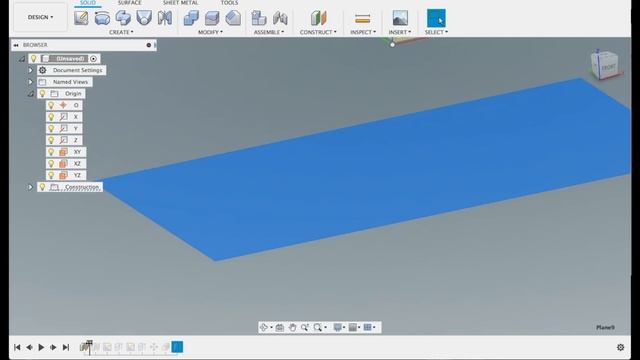Switch to the SOLID tab
Viewport: 640px width, 360px height.
88,3
